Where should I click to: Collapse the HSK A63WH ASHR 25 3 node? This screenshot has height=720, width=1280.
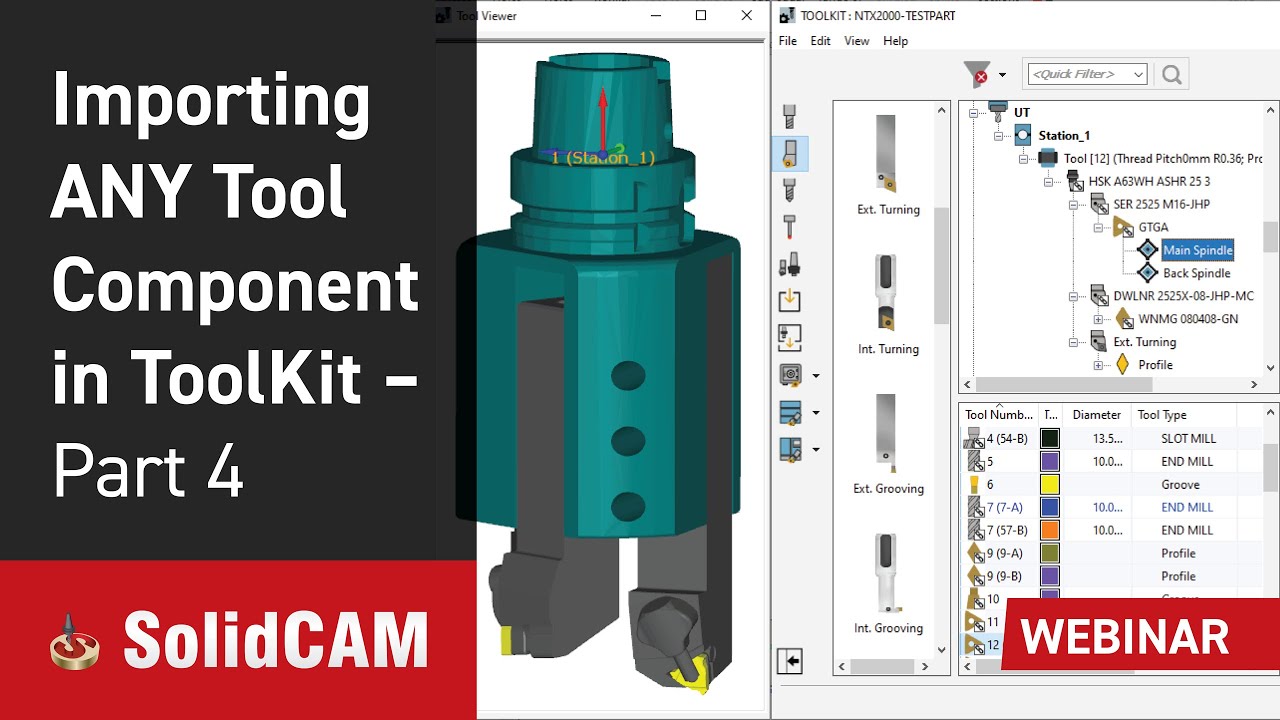pos(1048,181)
